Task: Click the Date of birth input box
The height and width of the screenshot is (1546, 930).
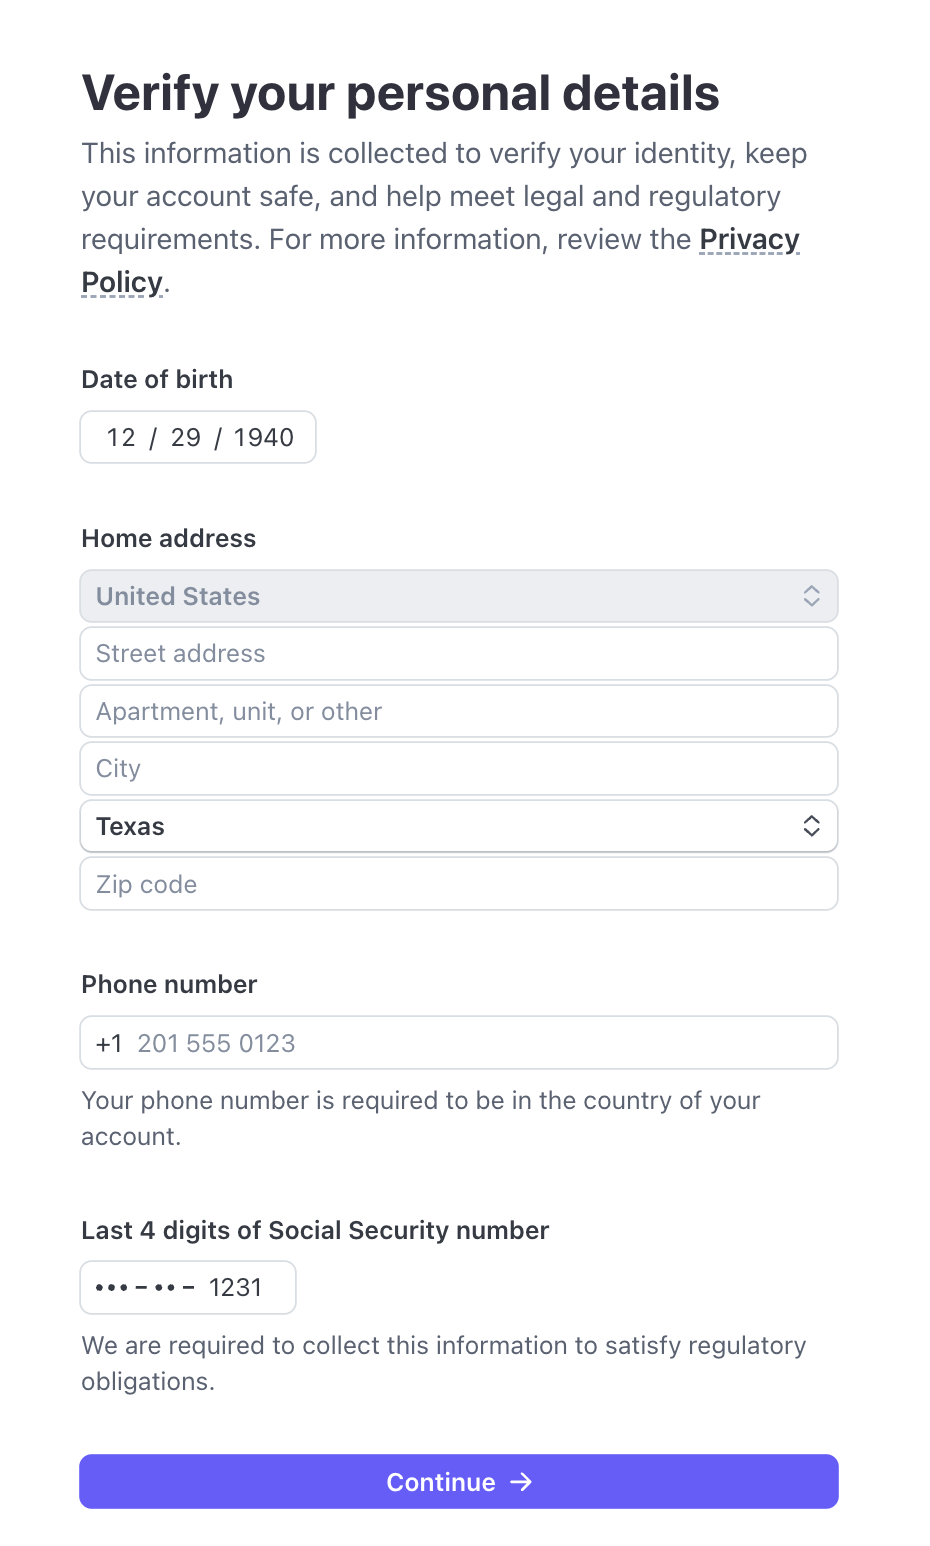Action: click(197, 437)
